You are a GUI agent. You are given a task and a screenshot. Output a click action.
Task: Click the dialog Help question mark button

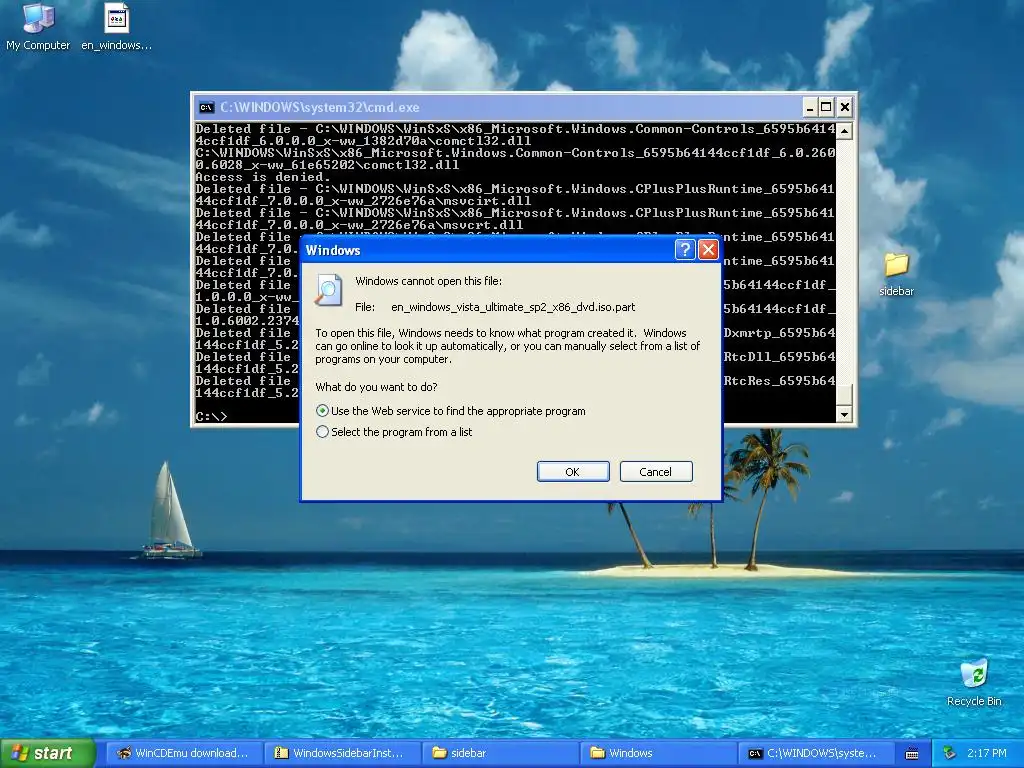(x=684, y=249)
